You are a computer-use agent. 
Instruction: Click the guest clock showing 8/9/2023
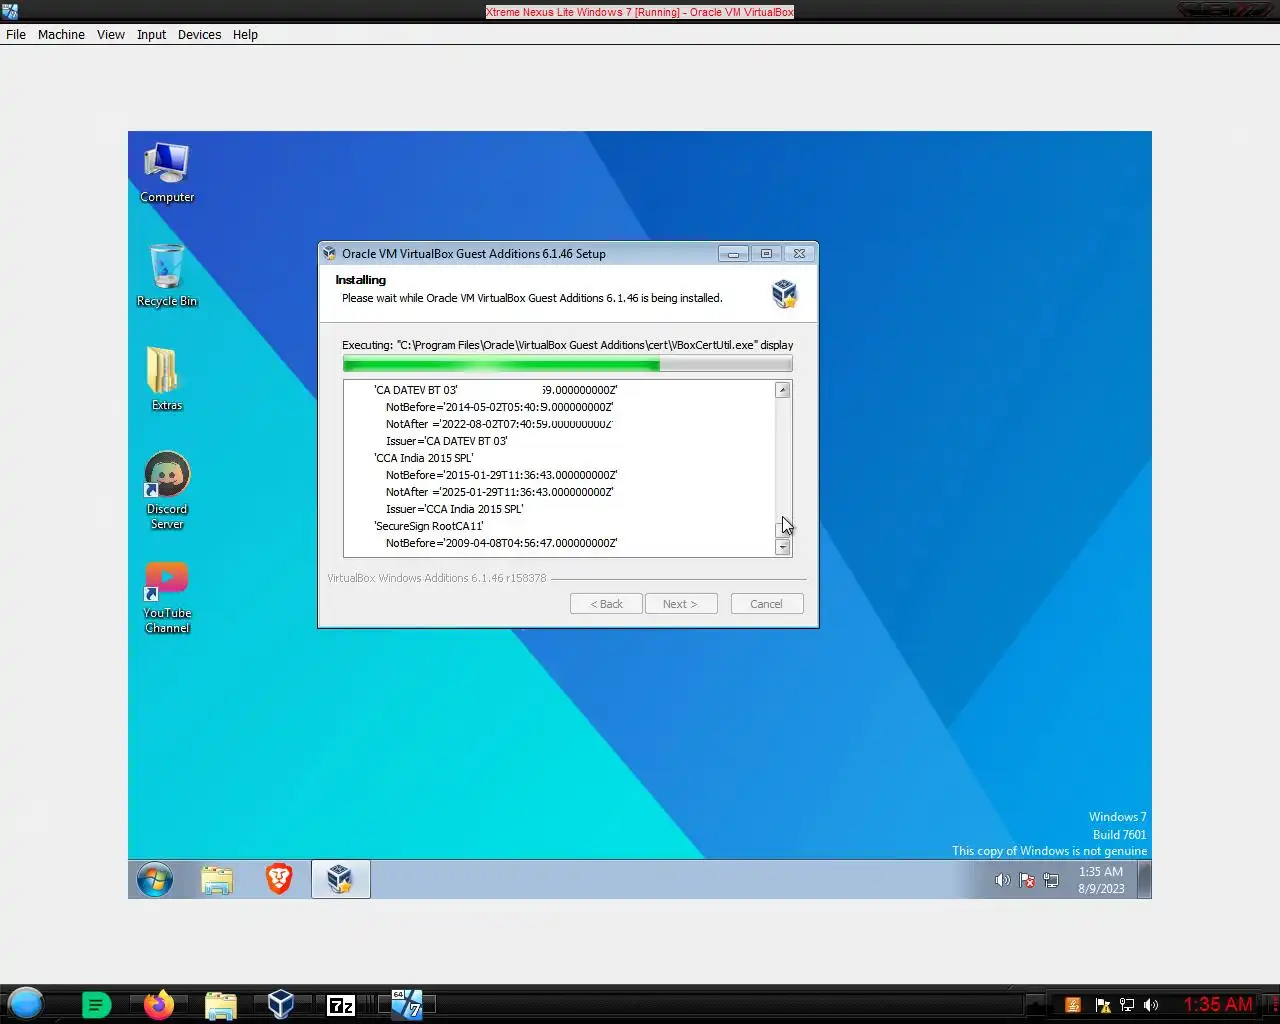pyautogui.click(x=1100, y=880)
